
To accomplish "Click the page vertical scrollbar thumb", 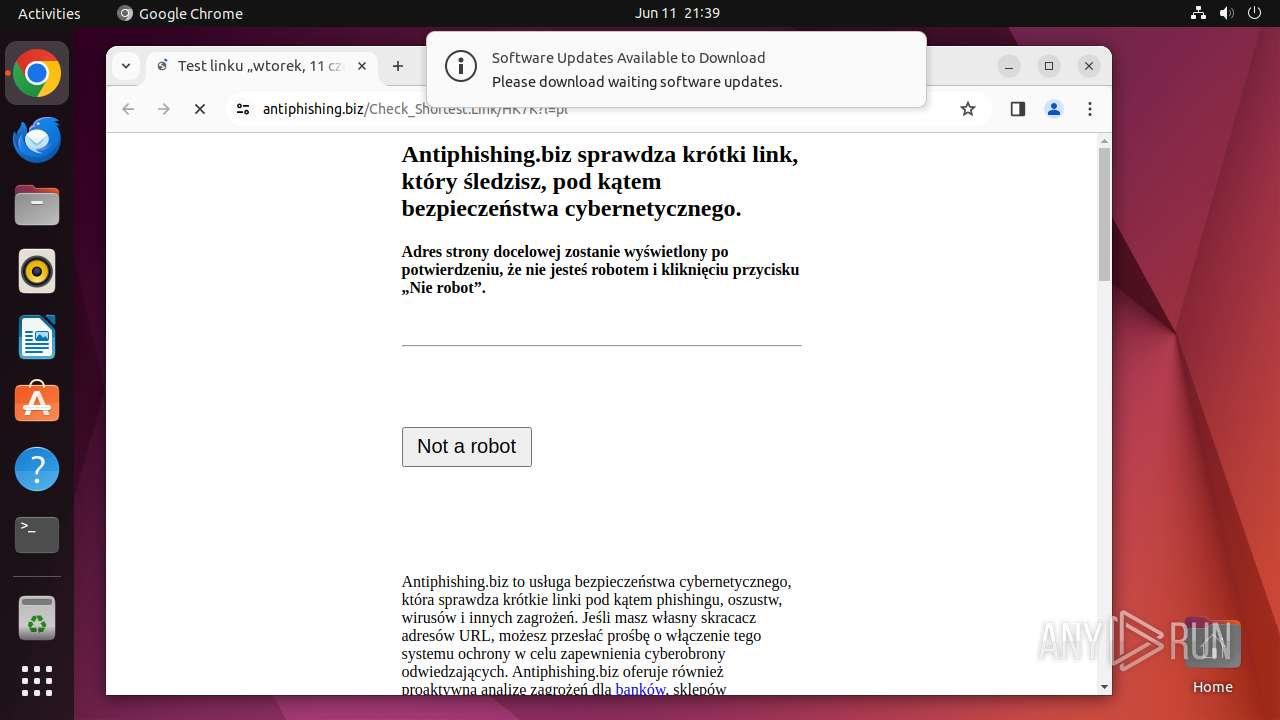I will [1104, 214].
